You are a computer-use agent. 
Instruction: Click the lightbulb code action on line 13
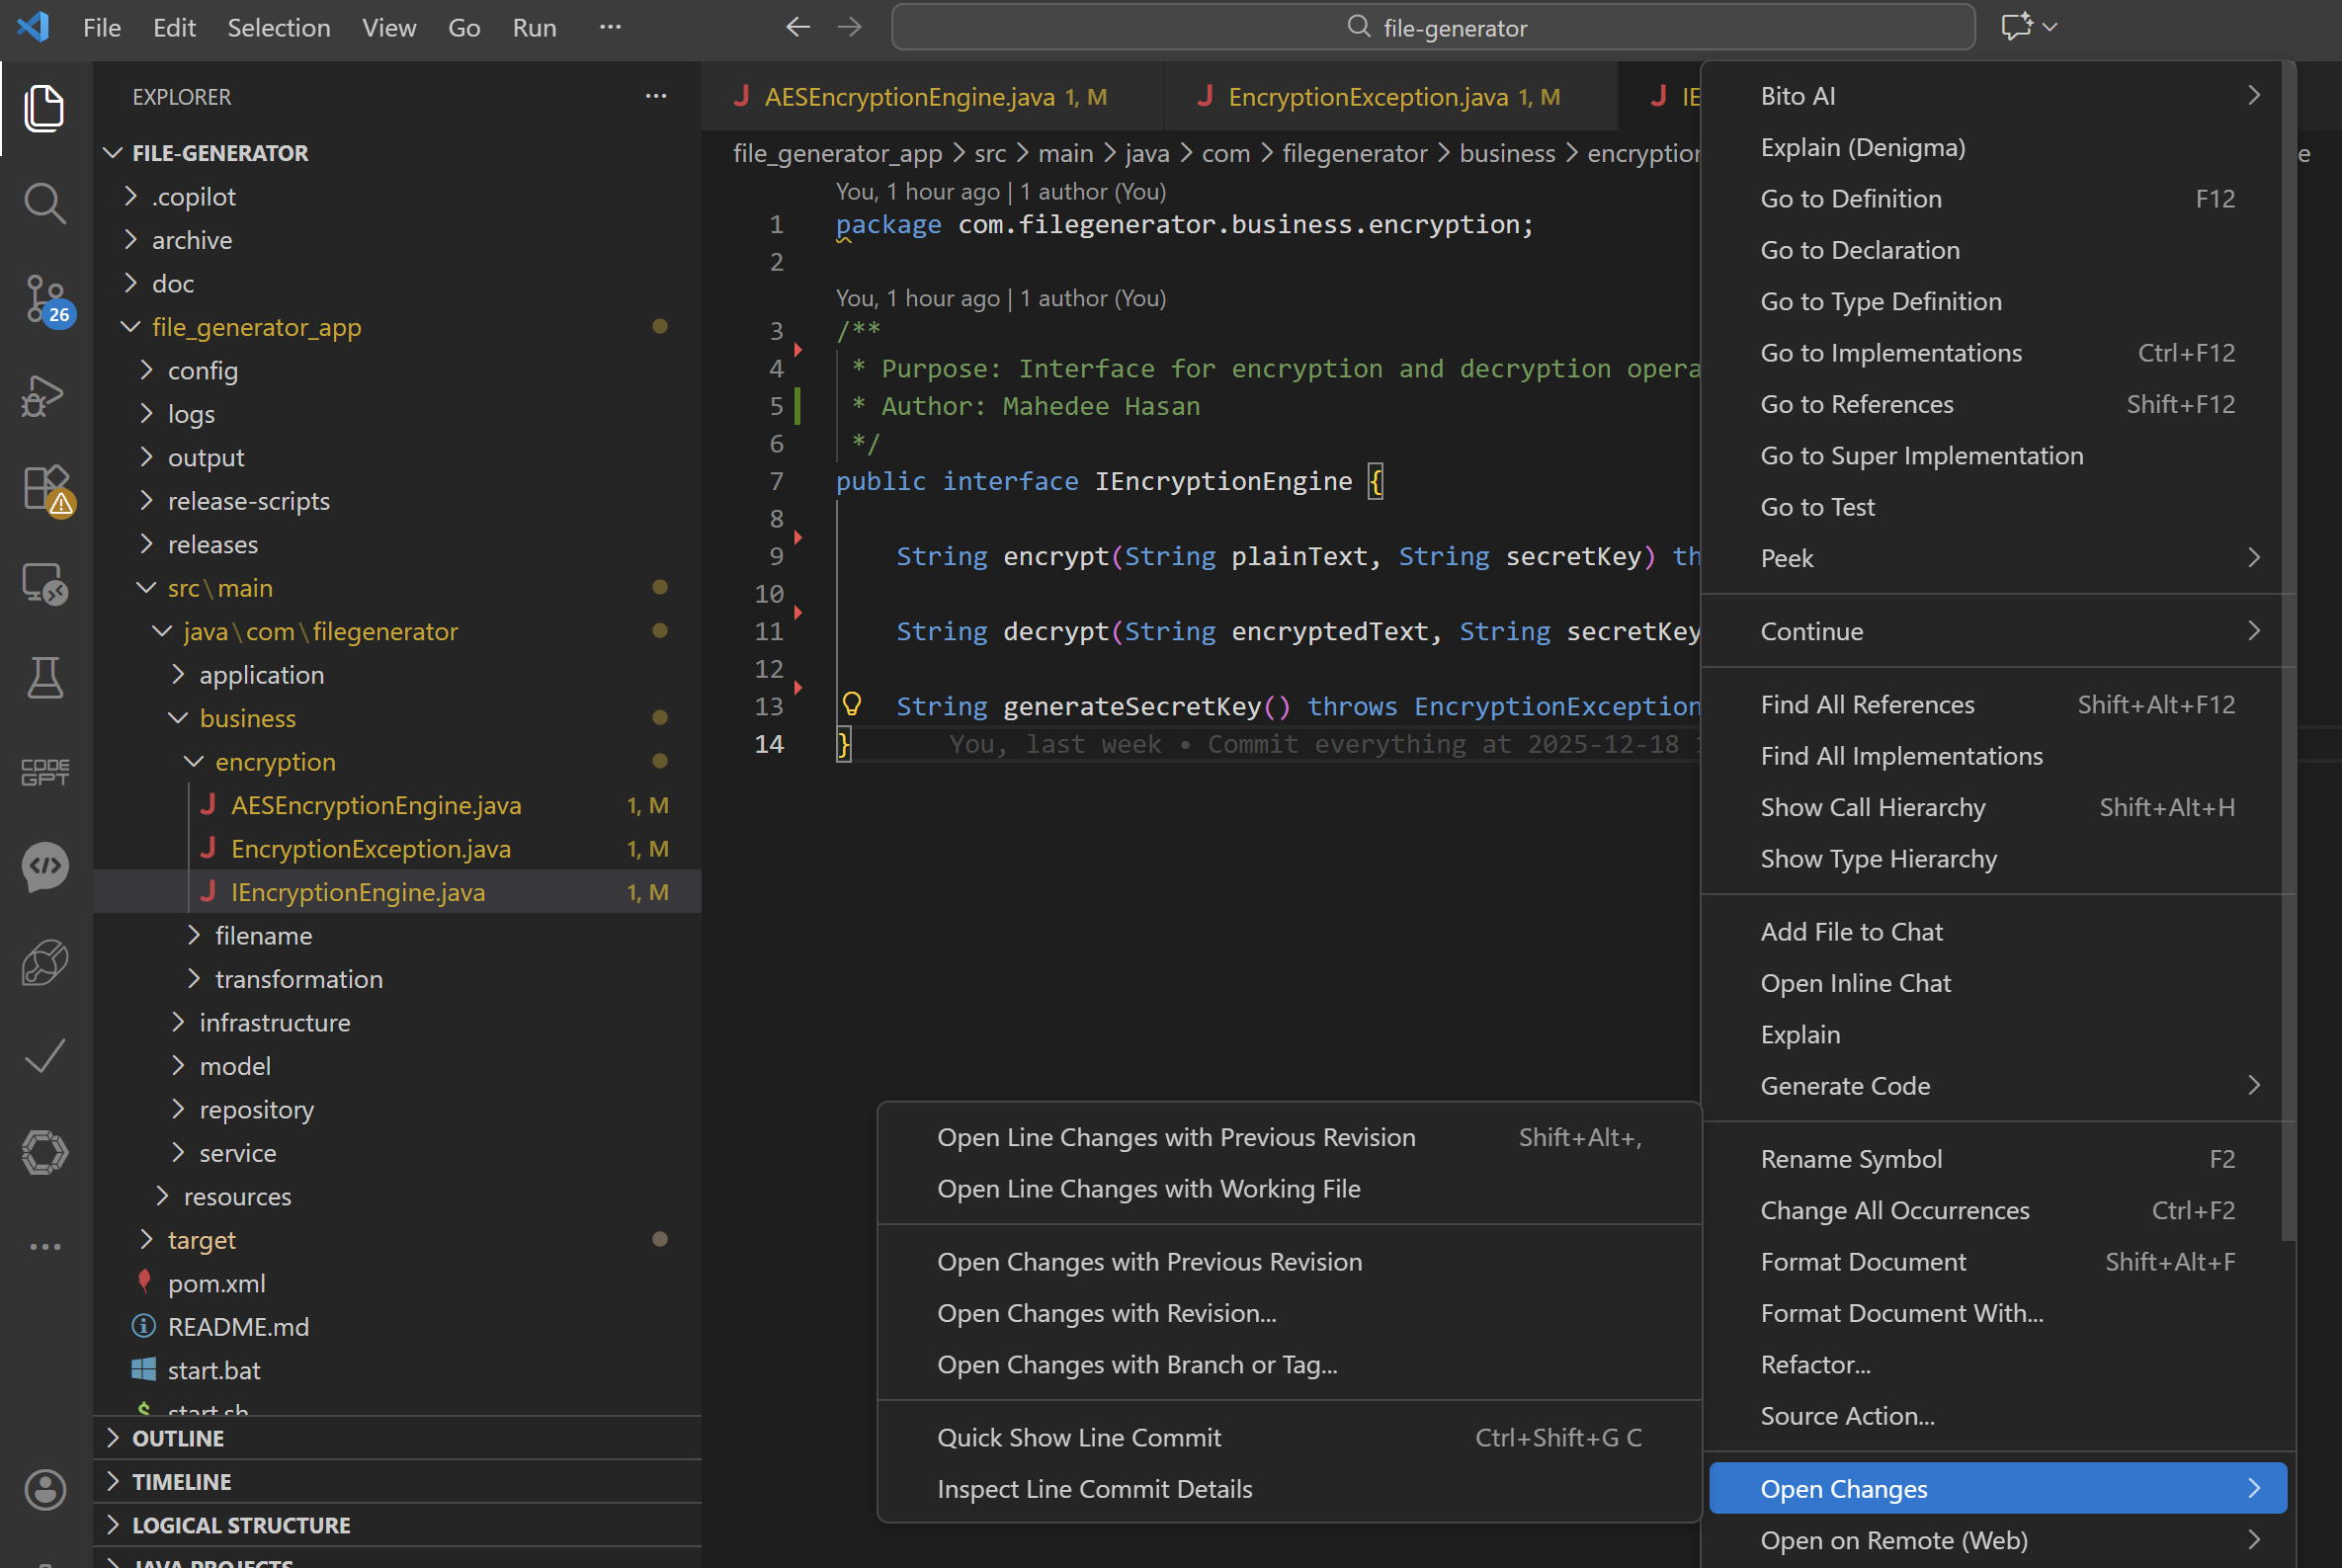click(852, 704)
